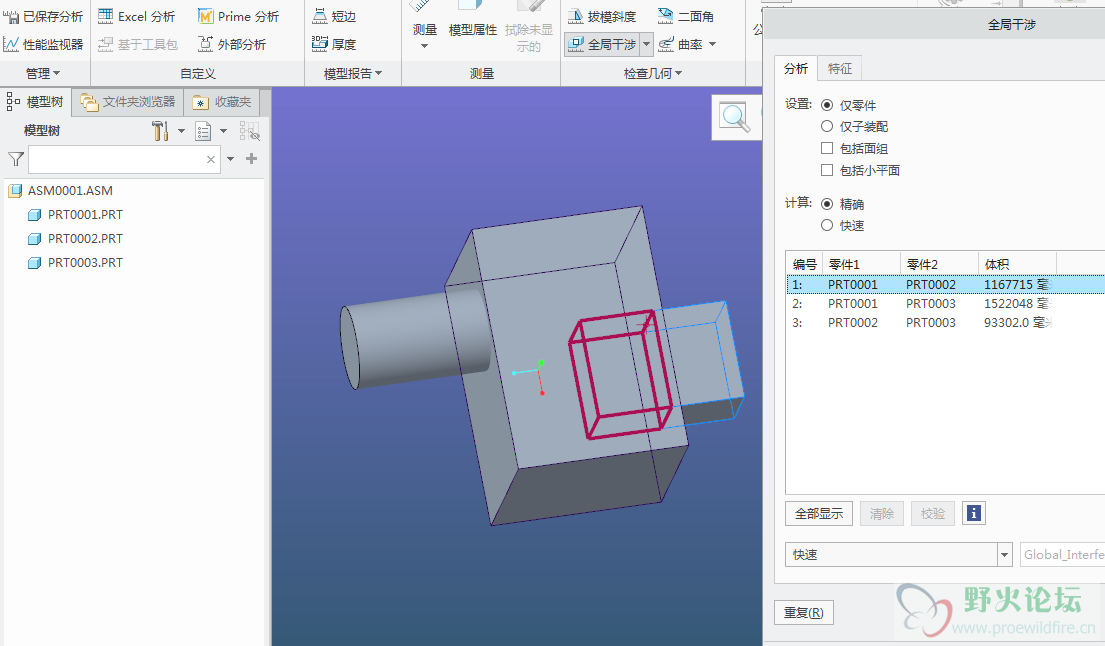Open tree settings dropdown arrow
Screen dimensions: 1105x646
(181, 131)
